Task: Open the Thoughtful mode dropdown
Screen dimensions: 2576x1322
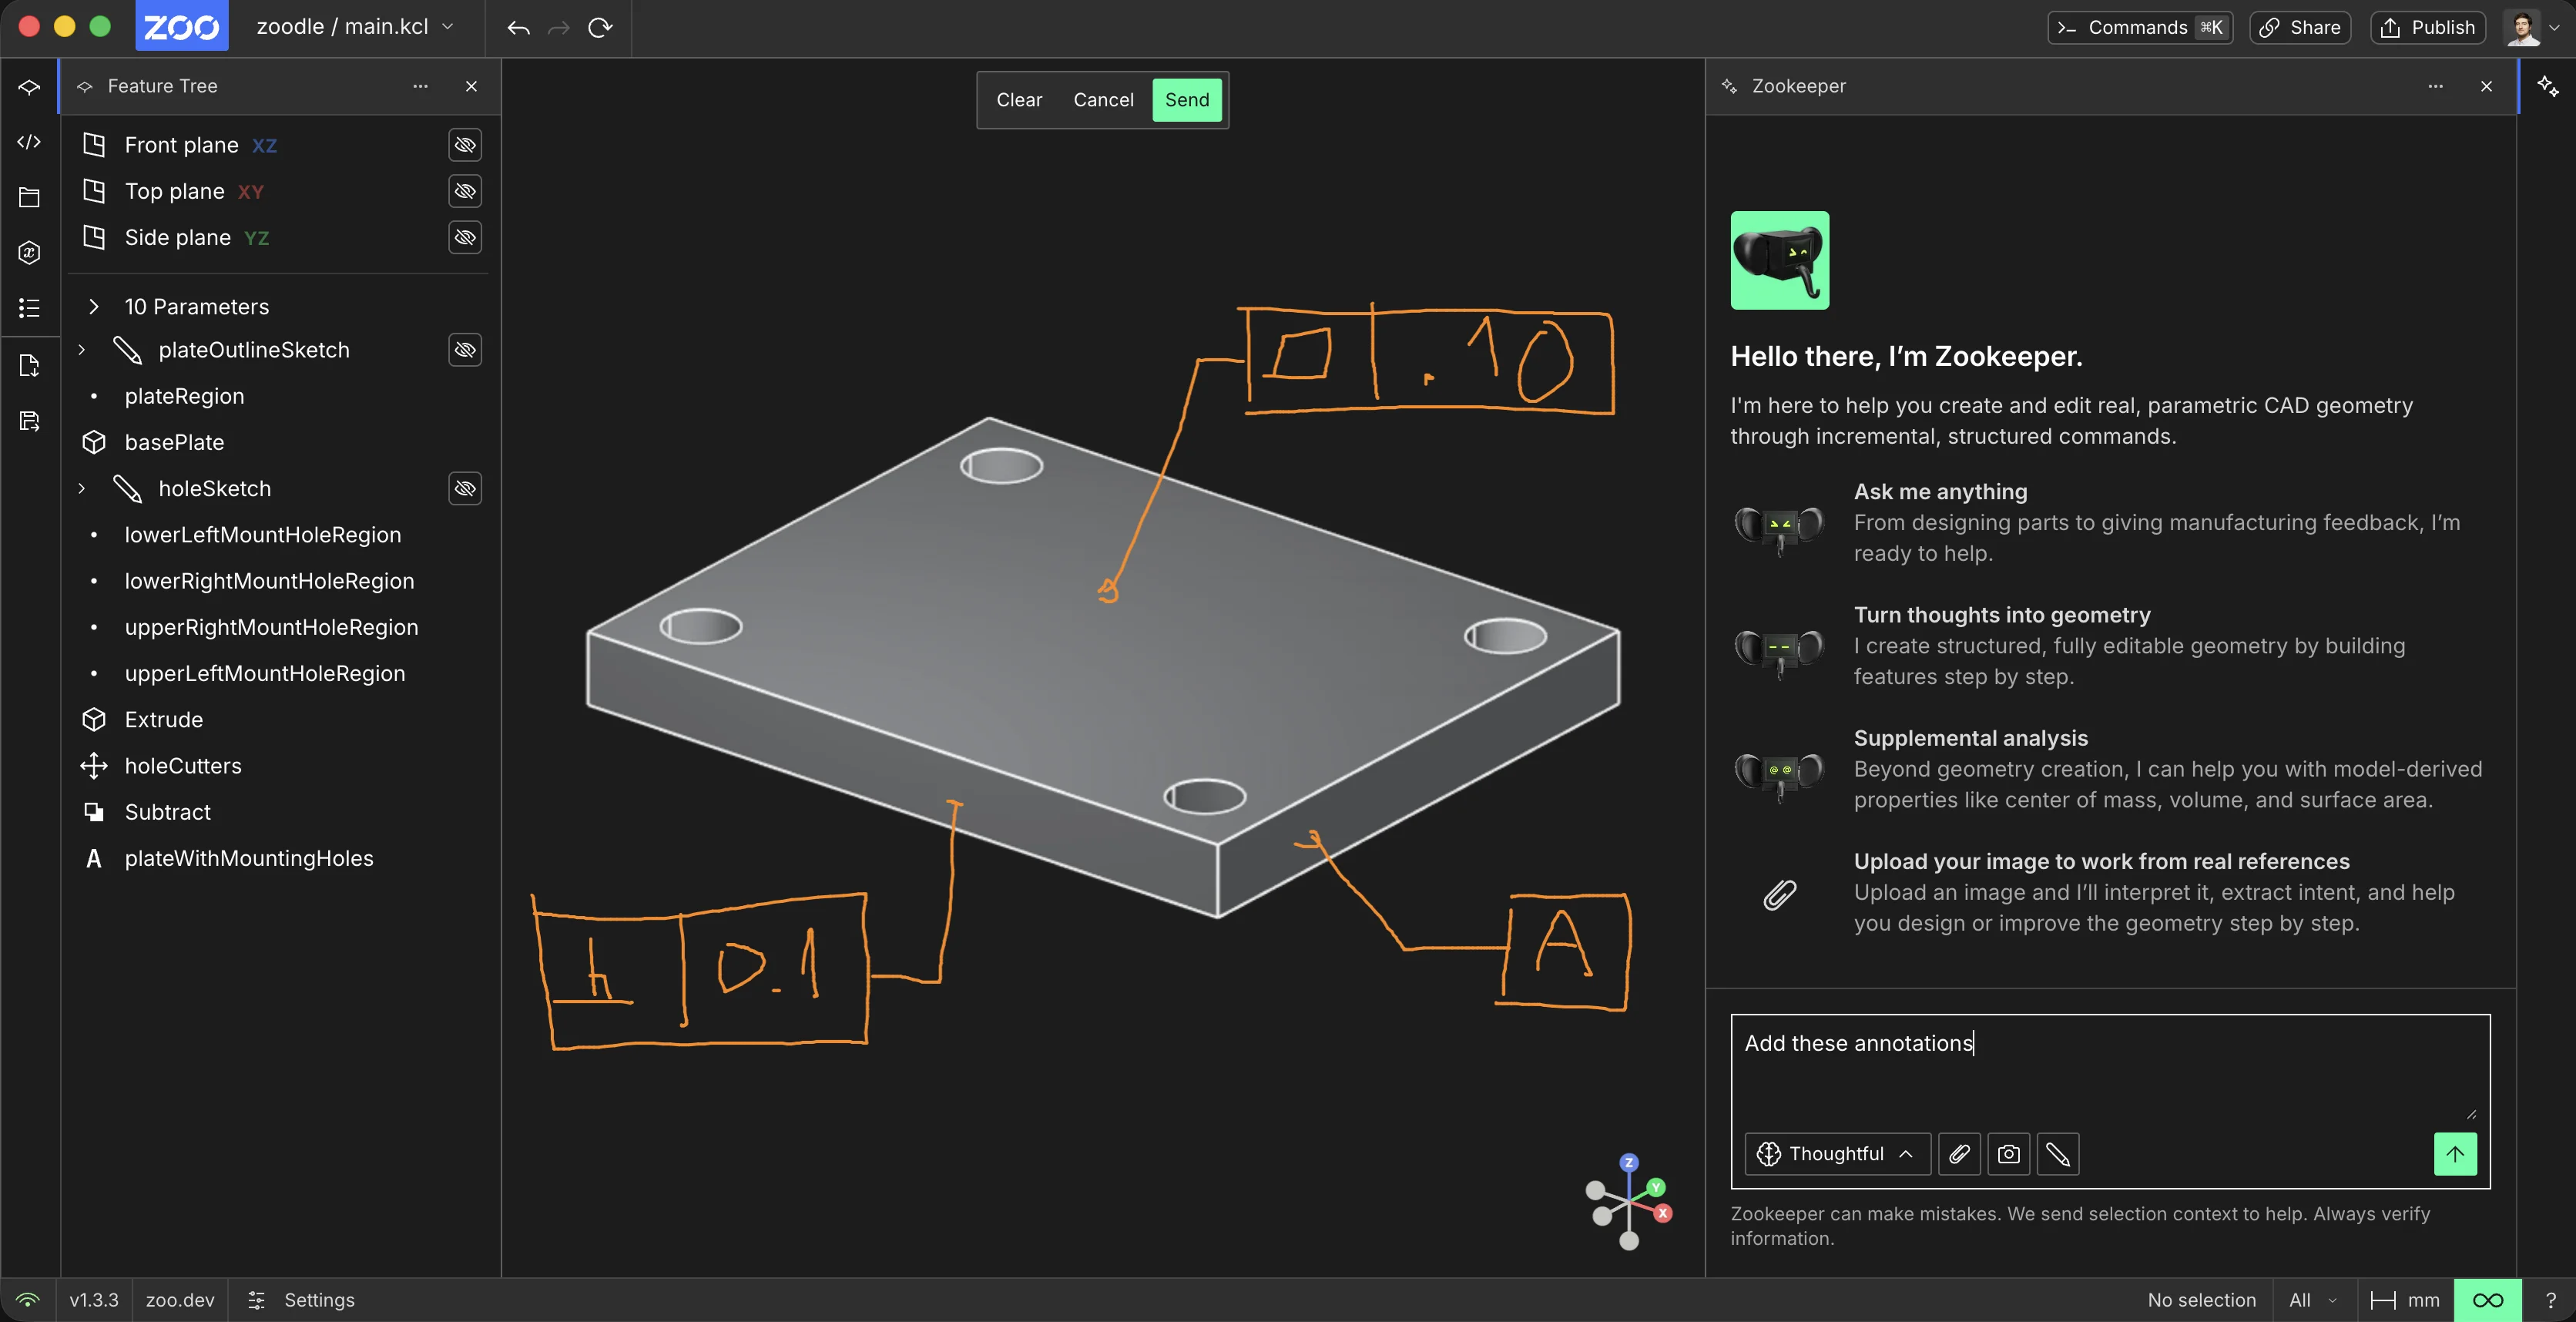Action: click(x=1837, y=1154)
